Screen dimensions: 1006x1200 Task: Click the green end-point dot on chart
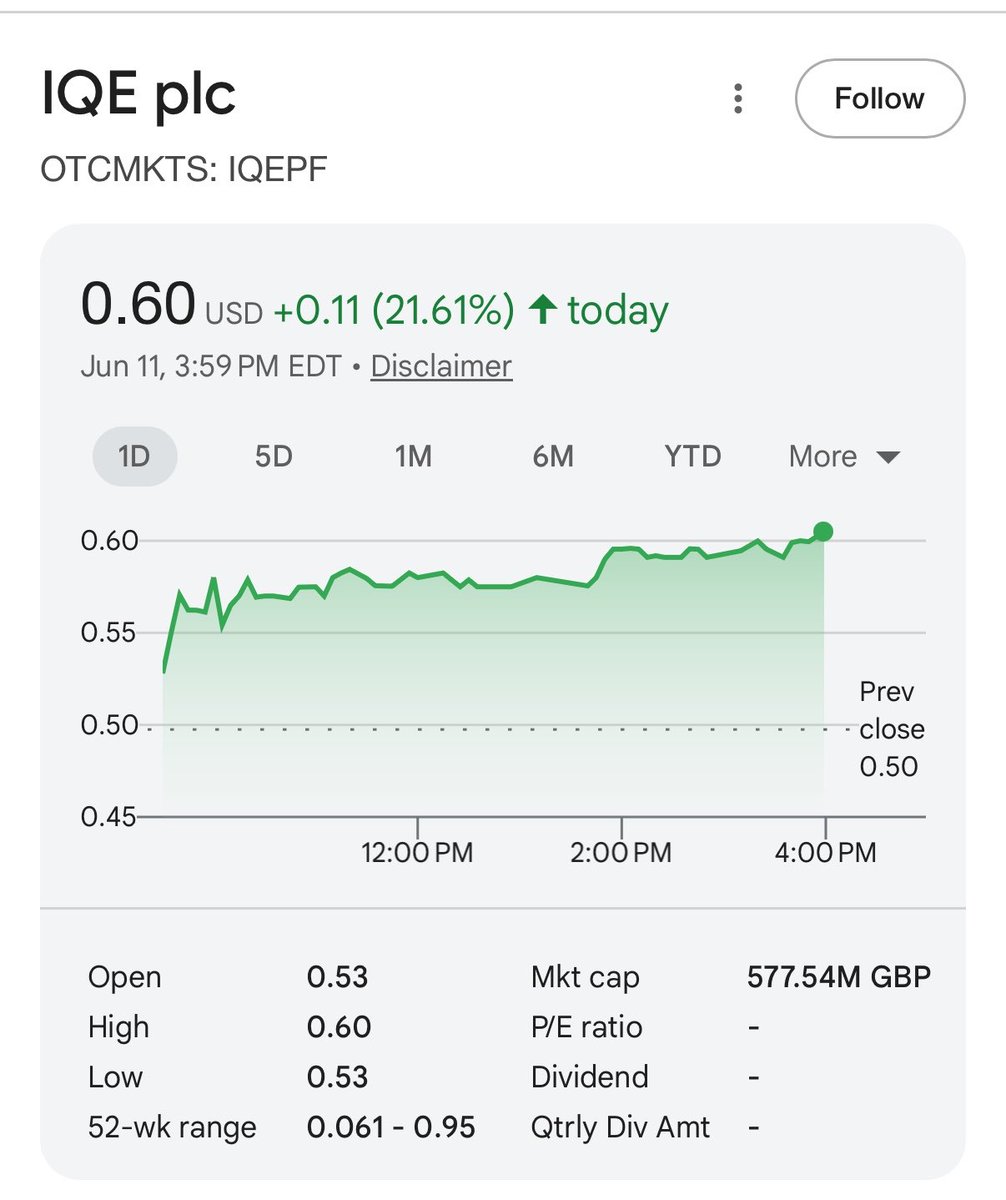click(x=823, y=531)
